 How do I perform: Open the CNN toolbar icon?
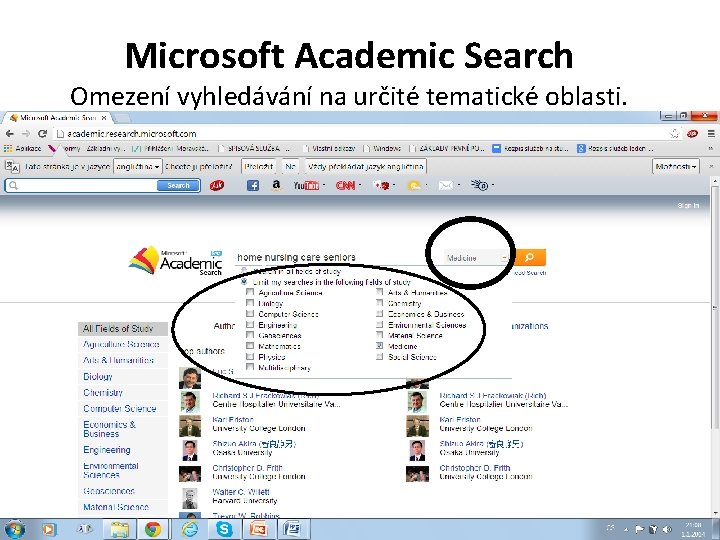[345, 186]
